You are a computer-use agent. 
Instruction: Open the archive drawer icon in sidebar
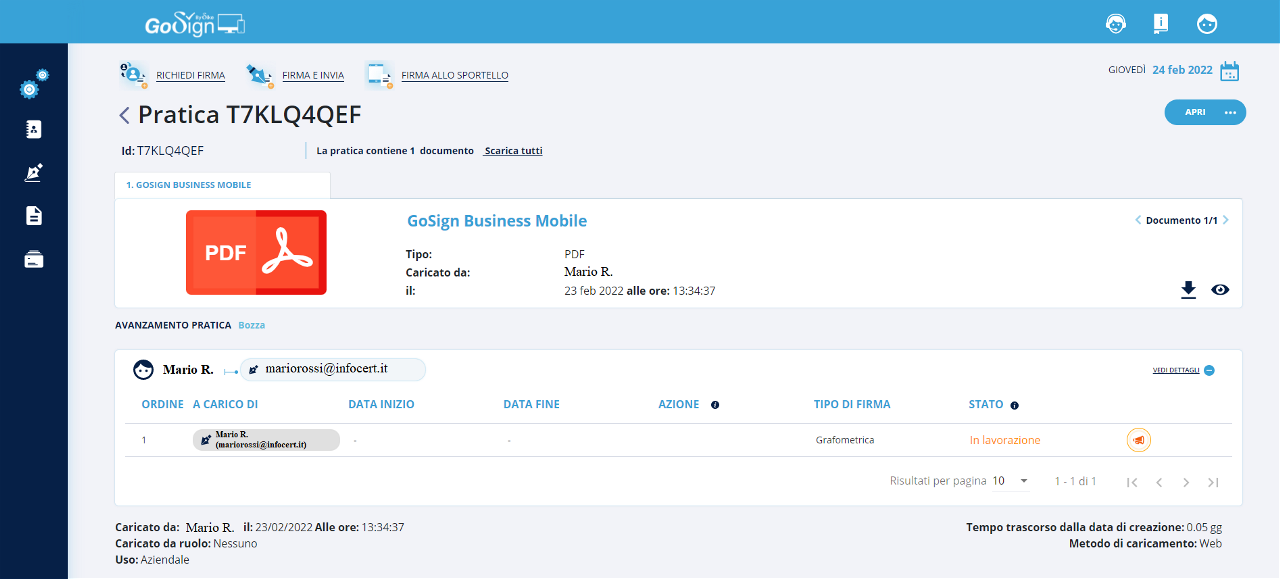pos(34,260)
